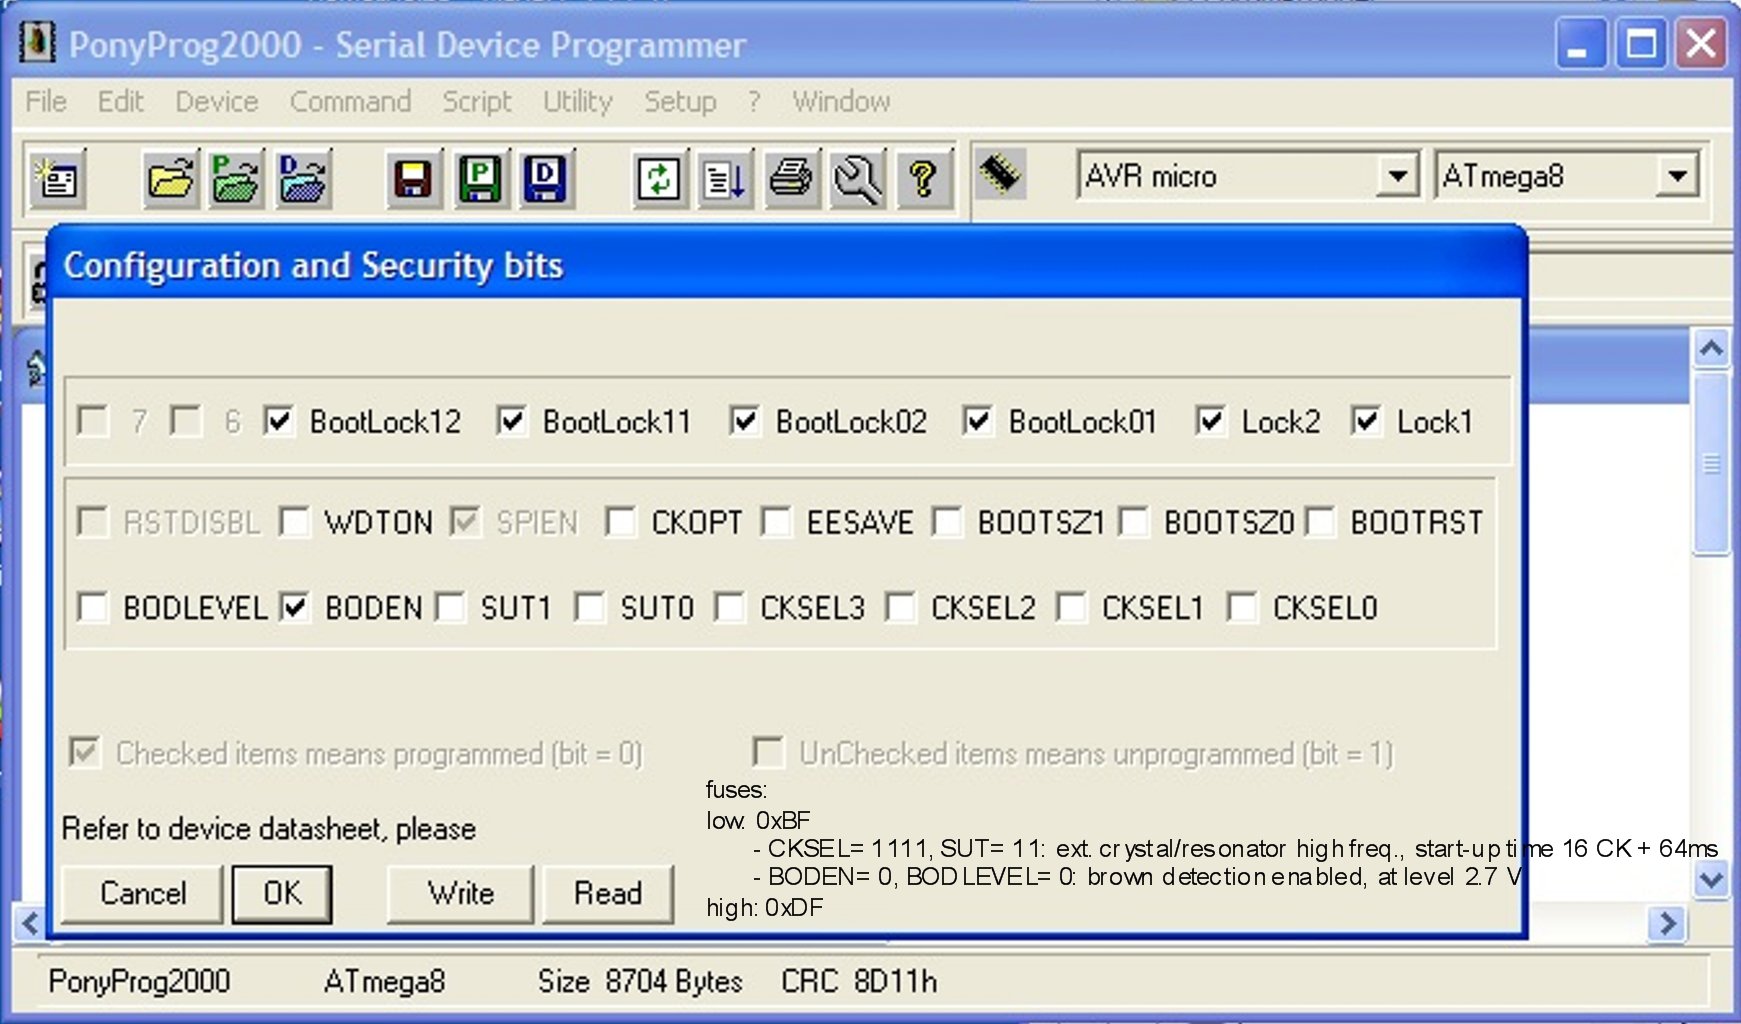Viewport: 1741px width, 1024px height.
Task: Click the vertical scrollbar down arrow
Action: (1711, 880)
